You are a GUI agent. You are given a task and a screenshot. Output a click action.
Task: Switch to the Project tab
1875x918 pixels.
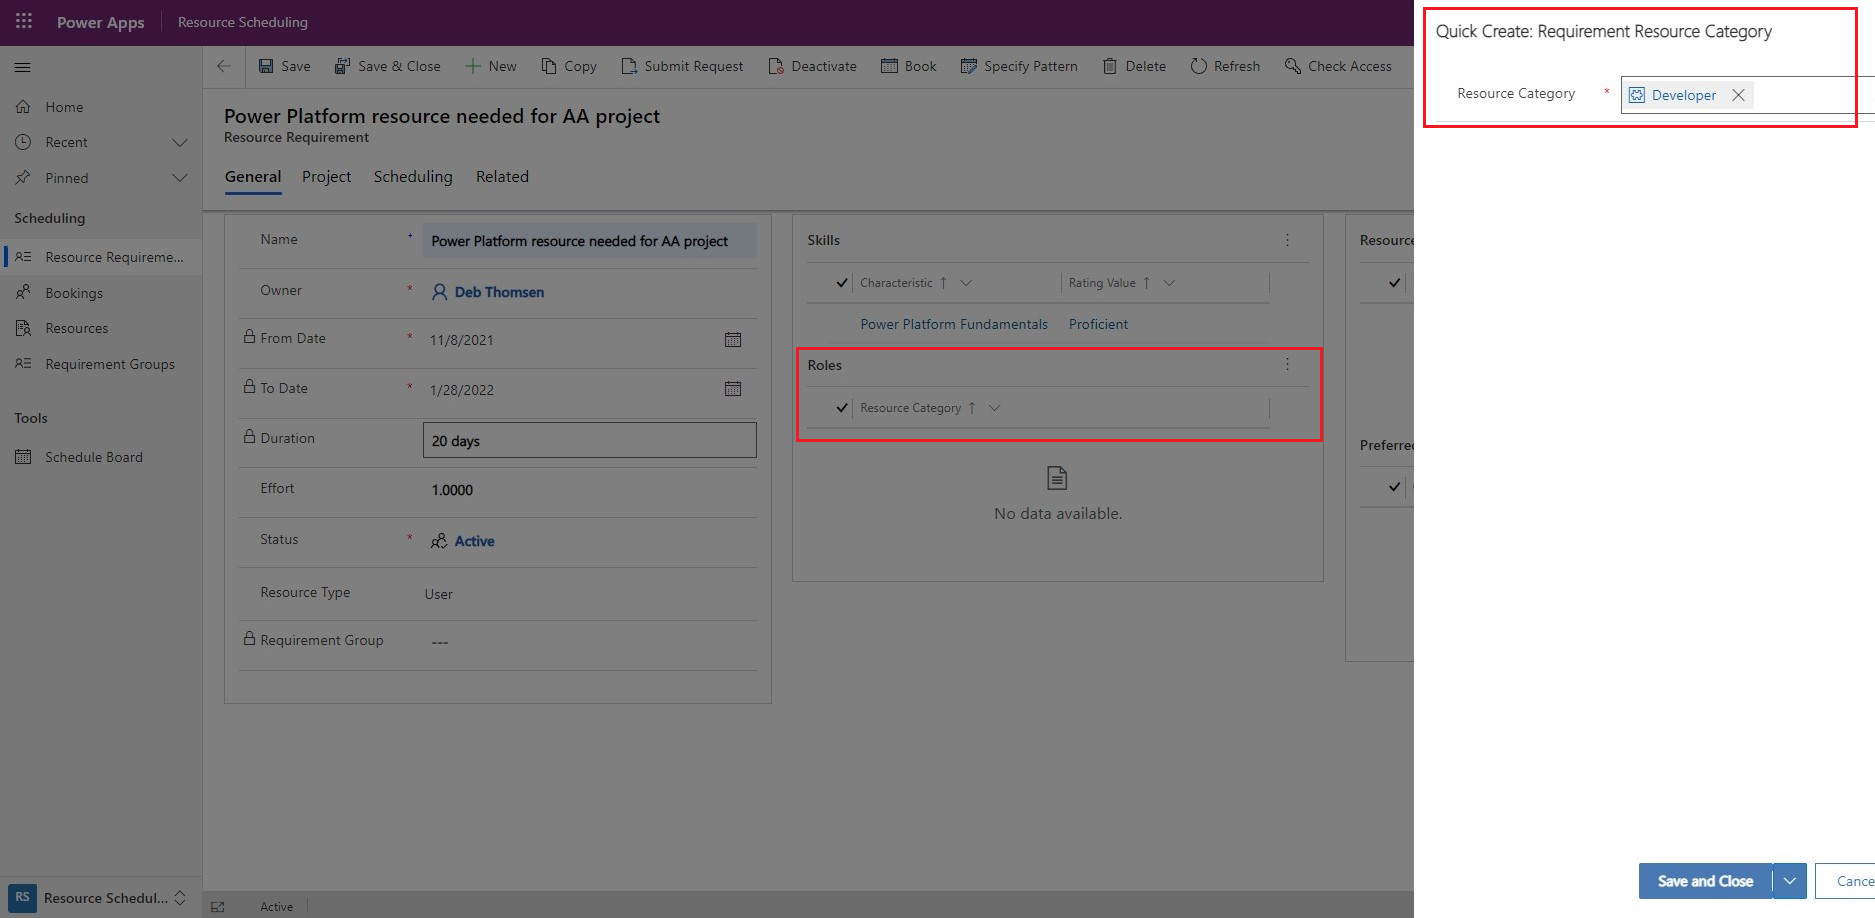pos(327,176)
